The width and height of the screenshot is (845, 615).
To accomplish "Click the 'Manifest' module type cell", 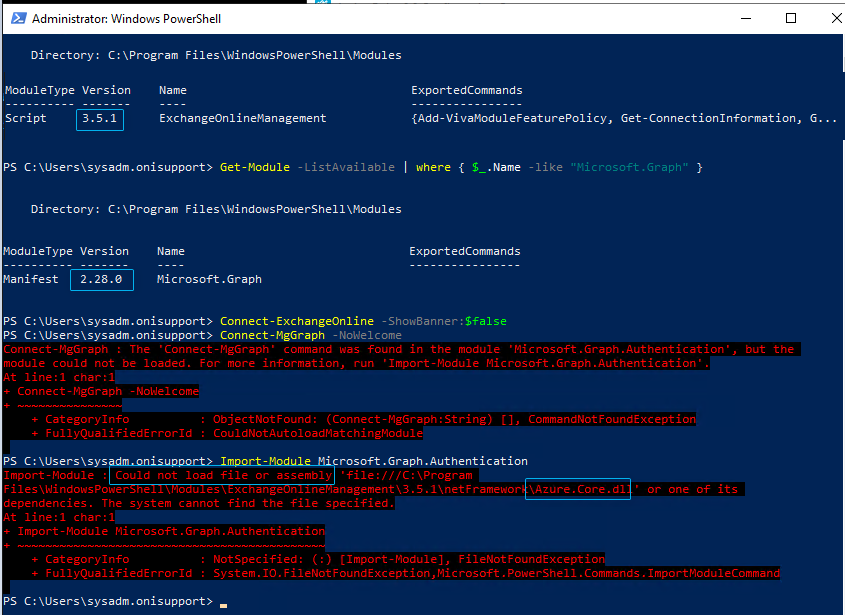I will point(30,279).
